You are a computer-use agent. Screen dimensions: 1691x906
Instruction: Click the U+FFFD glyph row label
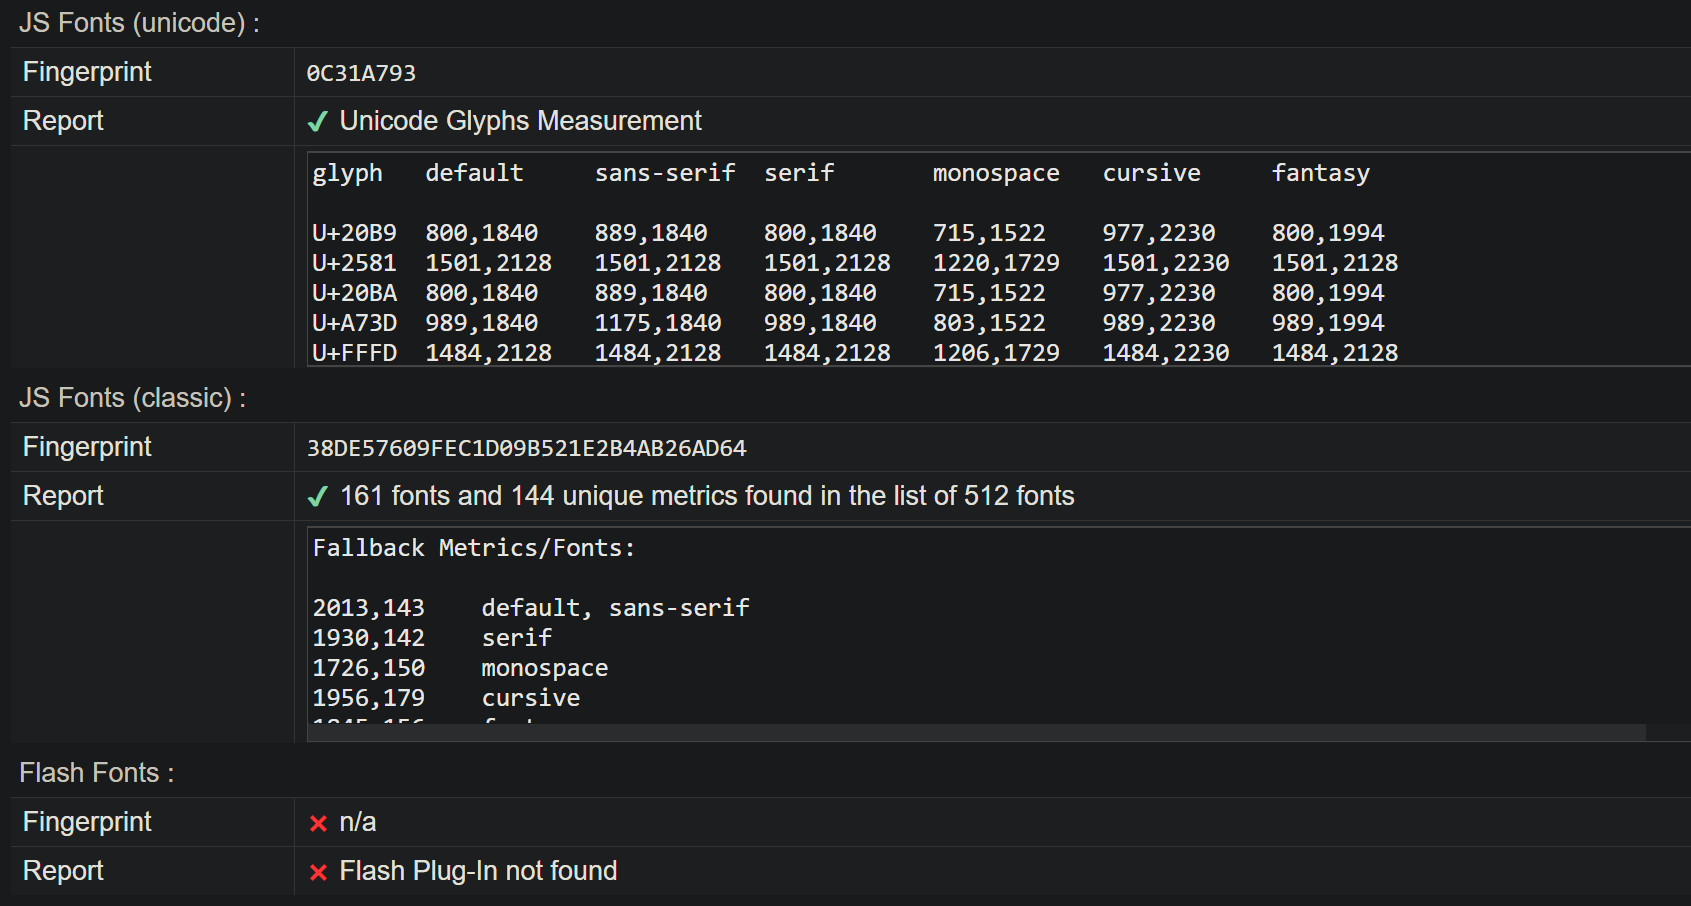coord(354,353)
